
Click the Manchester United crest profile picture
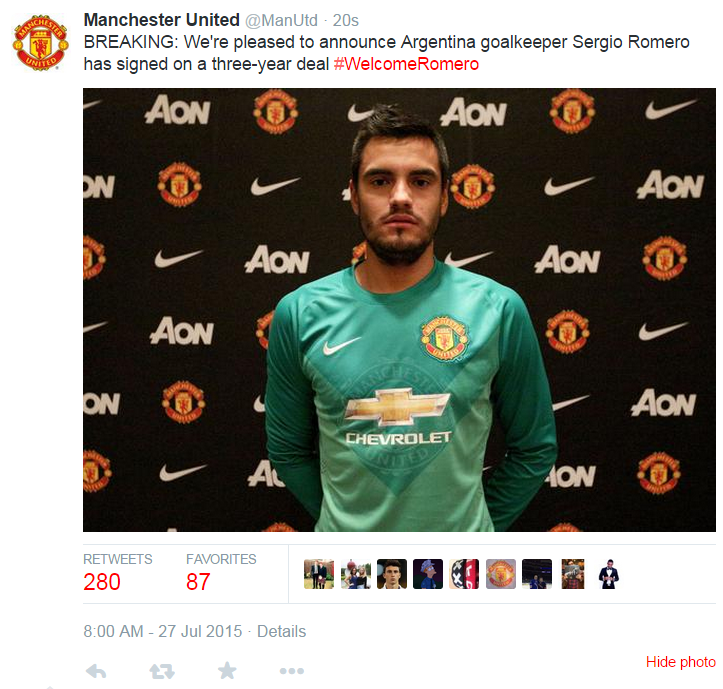click(41, 42)
